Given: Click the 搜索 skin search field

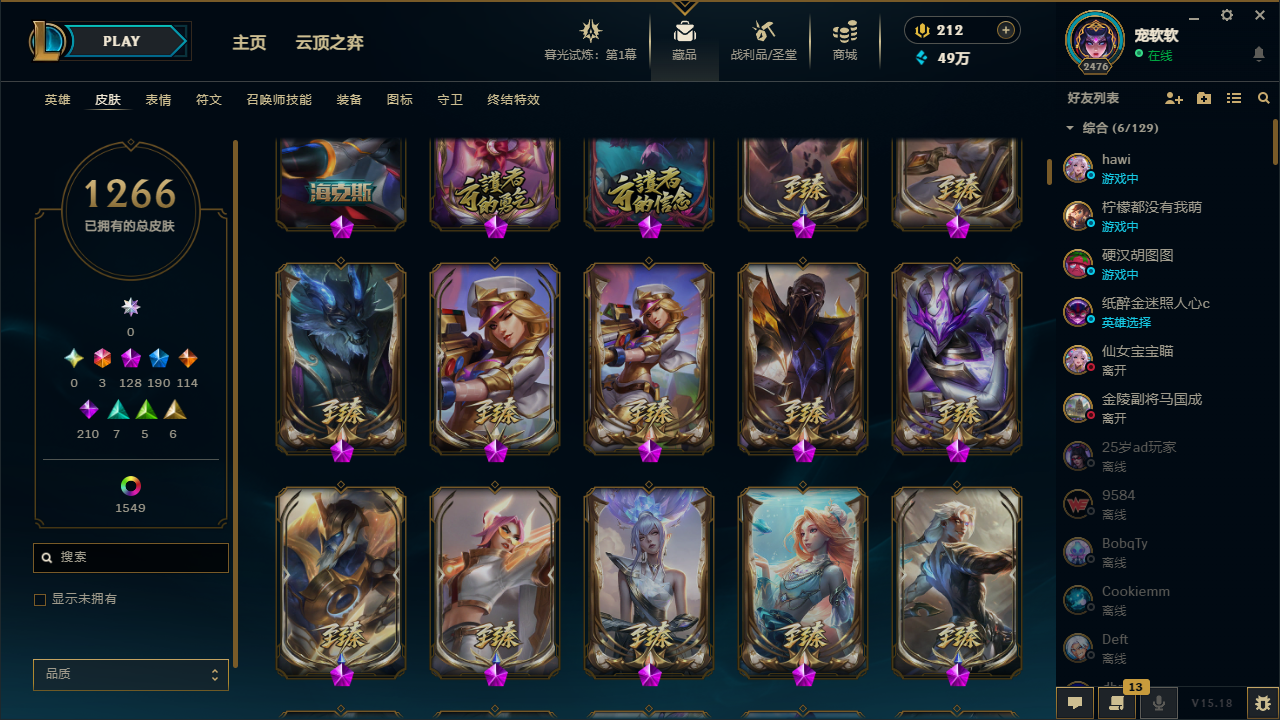Looking at the screenshot, I should pyautogui.click(x=131, y=558).
